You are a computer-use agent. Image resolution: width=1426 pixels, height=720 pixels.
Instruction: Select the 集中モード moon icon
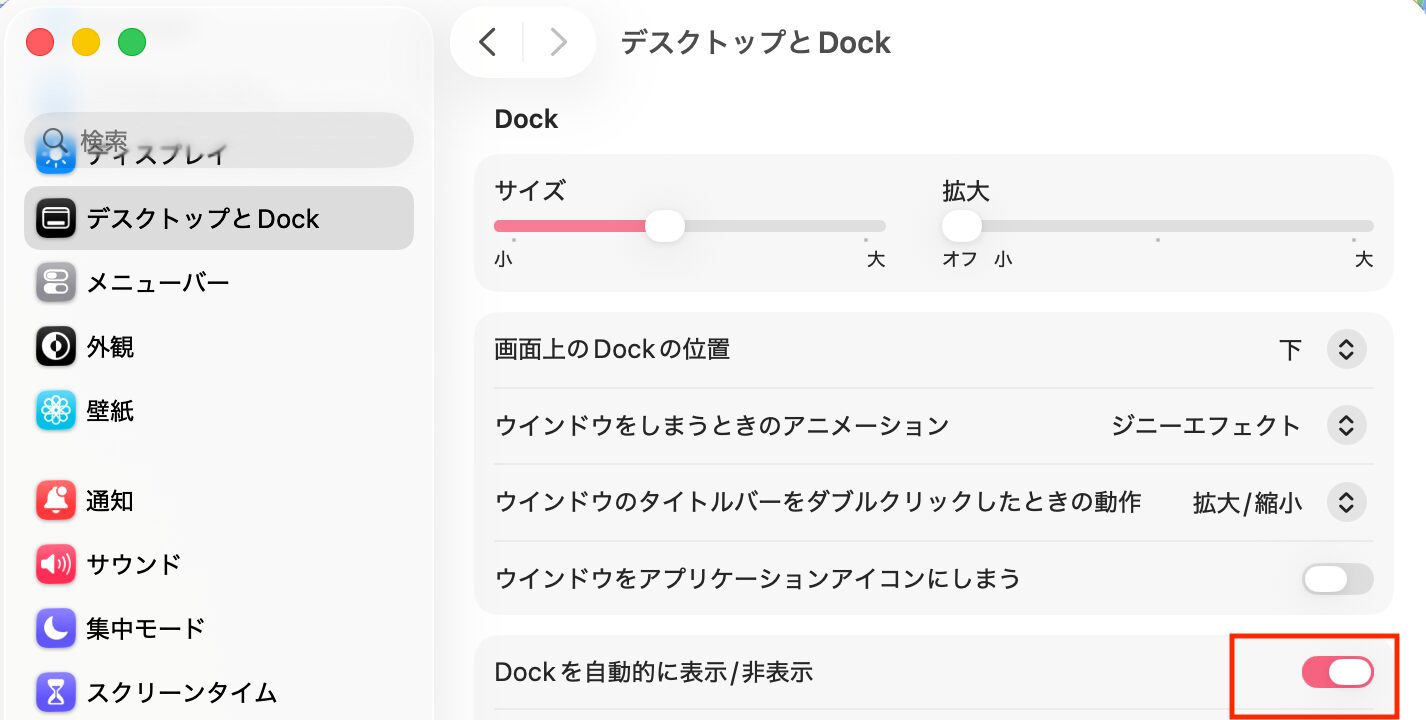pyautogui.click(x=56, y=628)
